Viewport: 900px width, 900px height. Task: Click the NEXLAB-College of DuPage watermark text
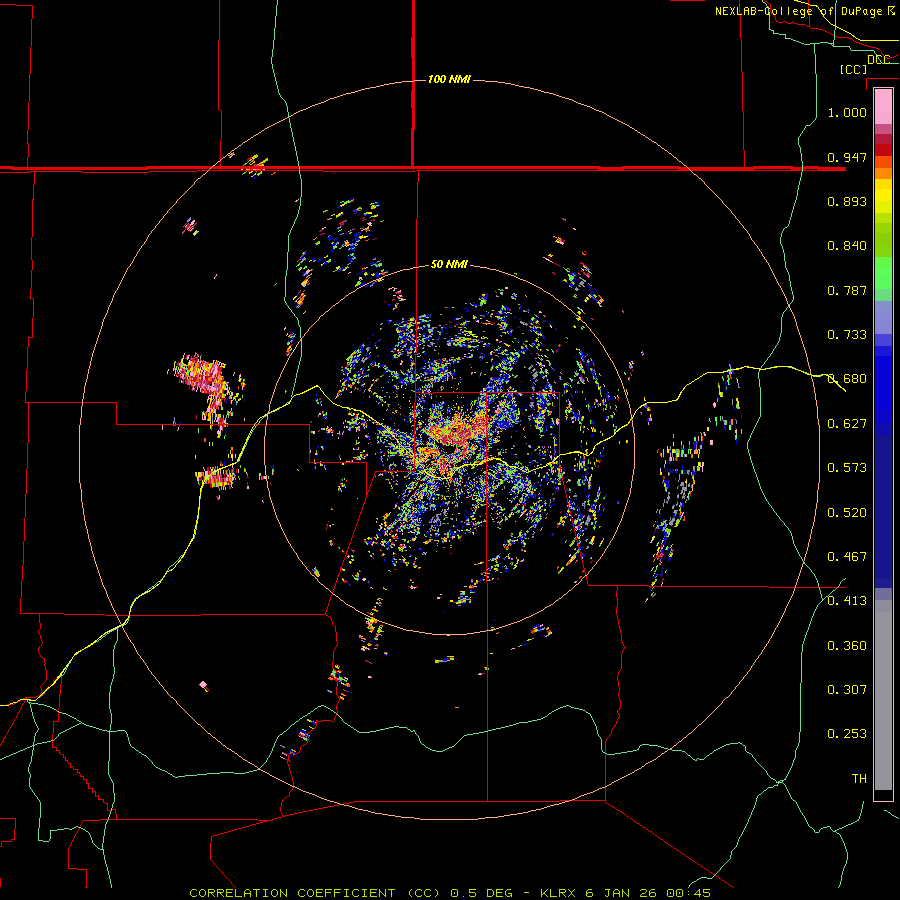coord(805,11)
